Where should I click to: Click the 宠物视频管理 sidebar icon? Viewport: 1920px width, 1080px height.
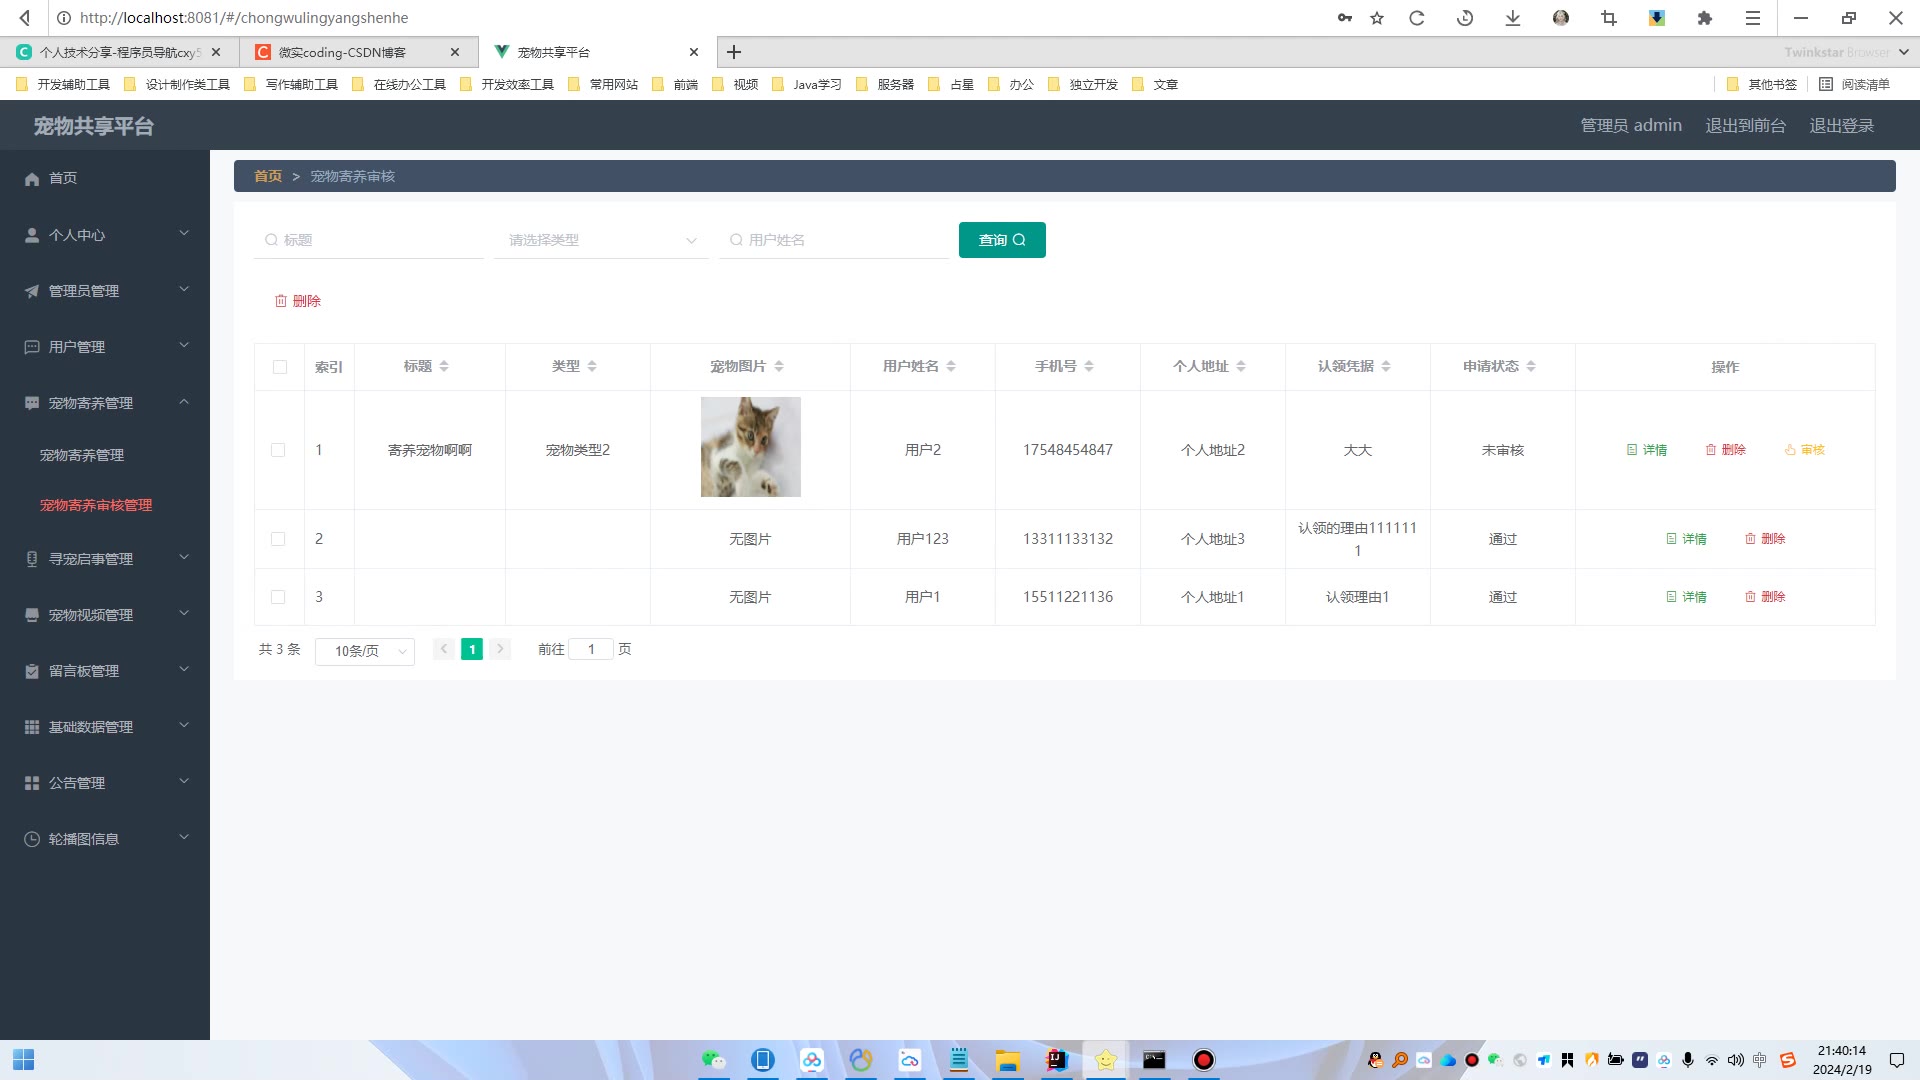pos(32,615)
